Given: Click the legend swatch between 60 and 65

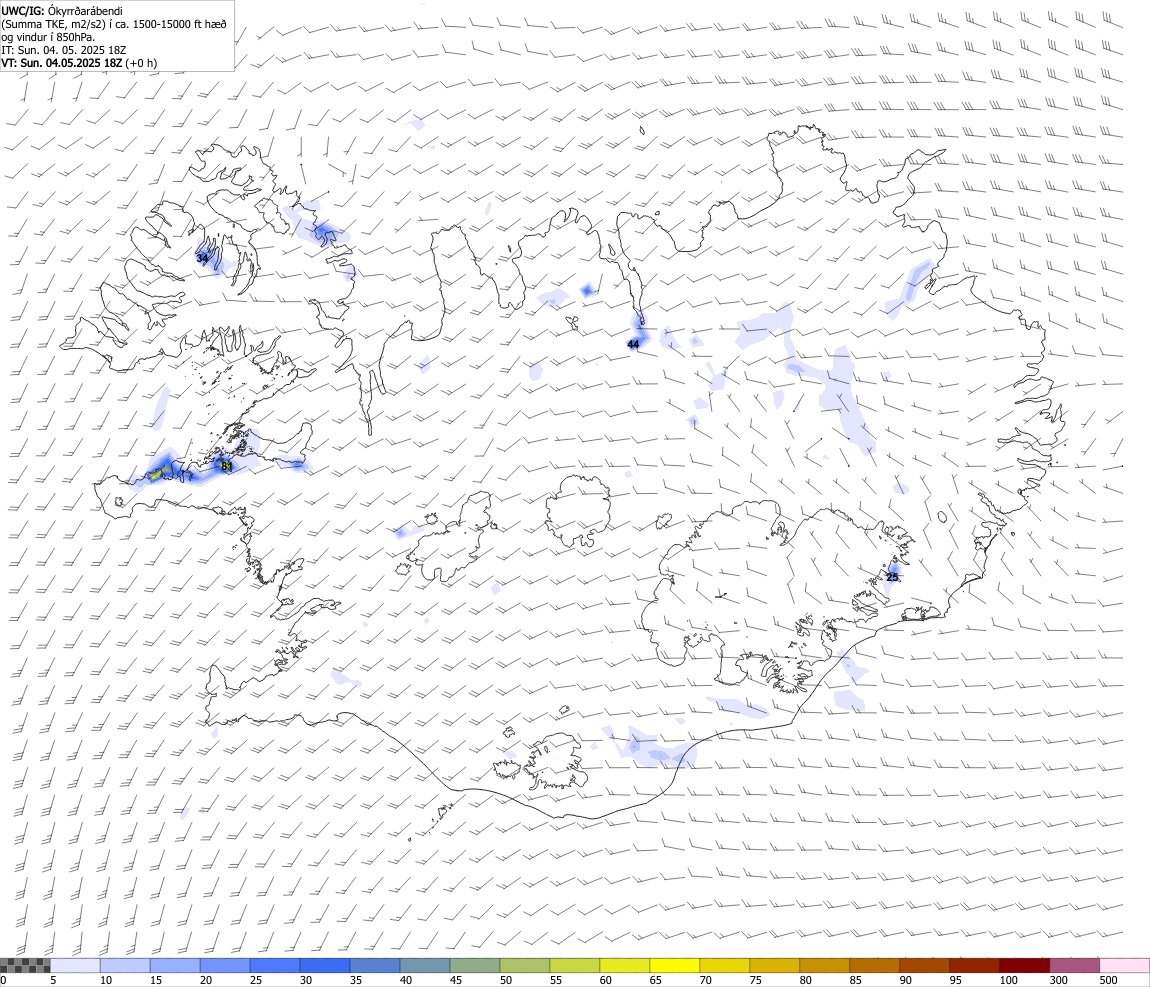Looking at the screenshot, I should [x=625, y=965].
